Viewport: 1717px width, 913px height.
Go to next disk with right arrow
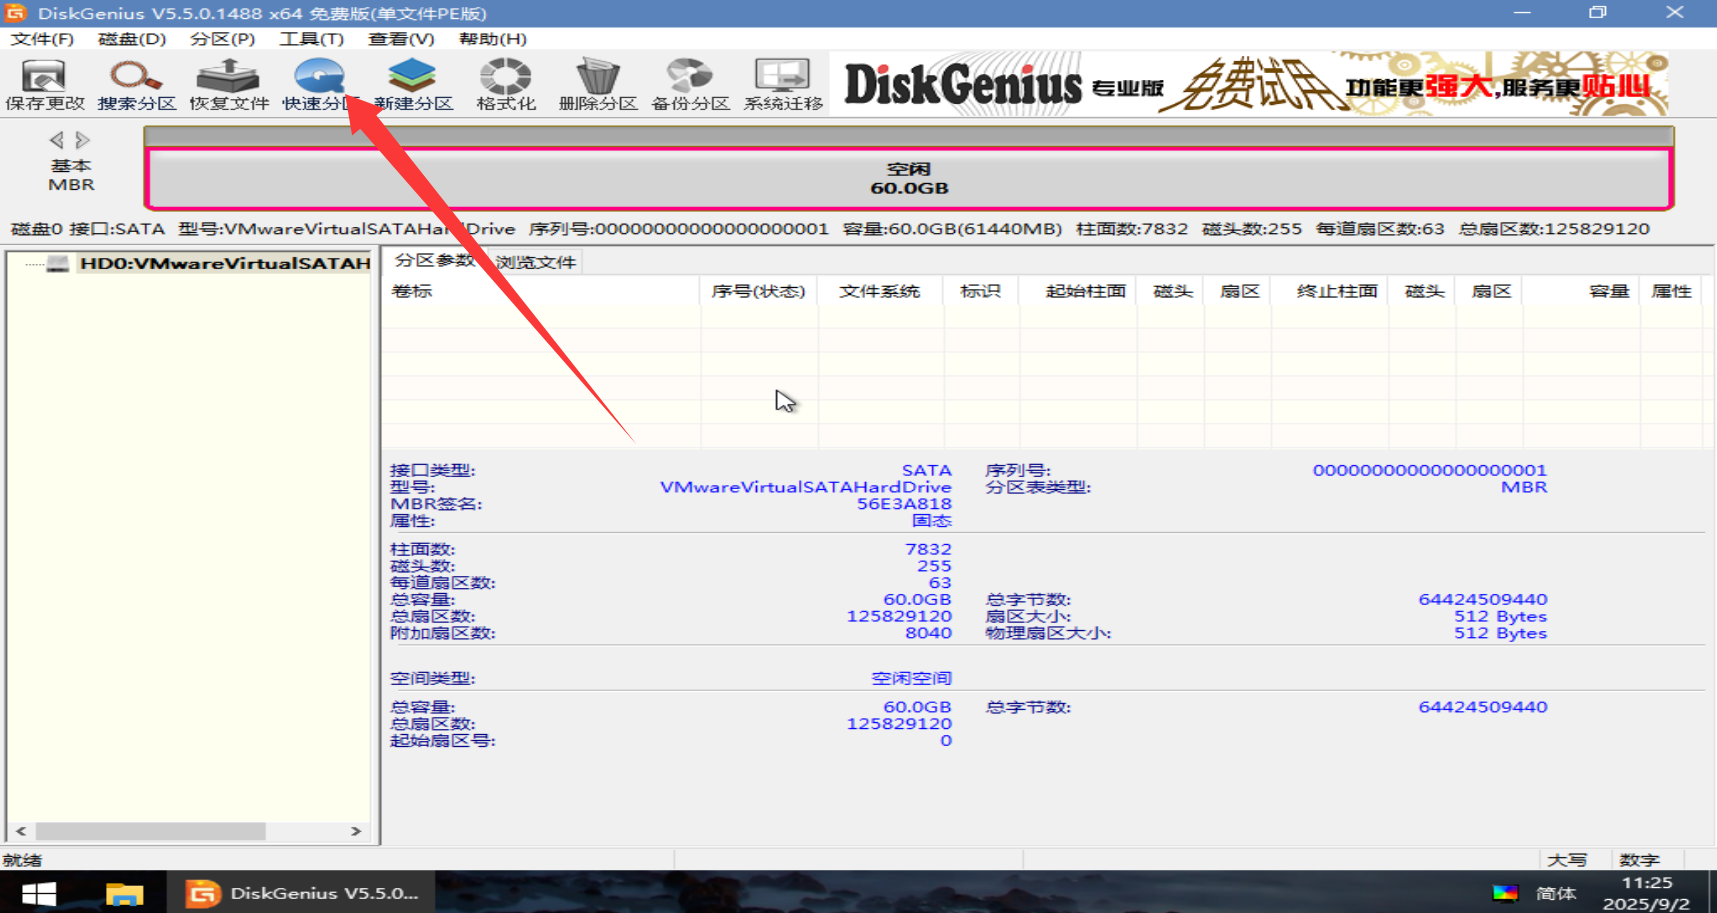[83, 140]
